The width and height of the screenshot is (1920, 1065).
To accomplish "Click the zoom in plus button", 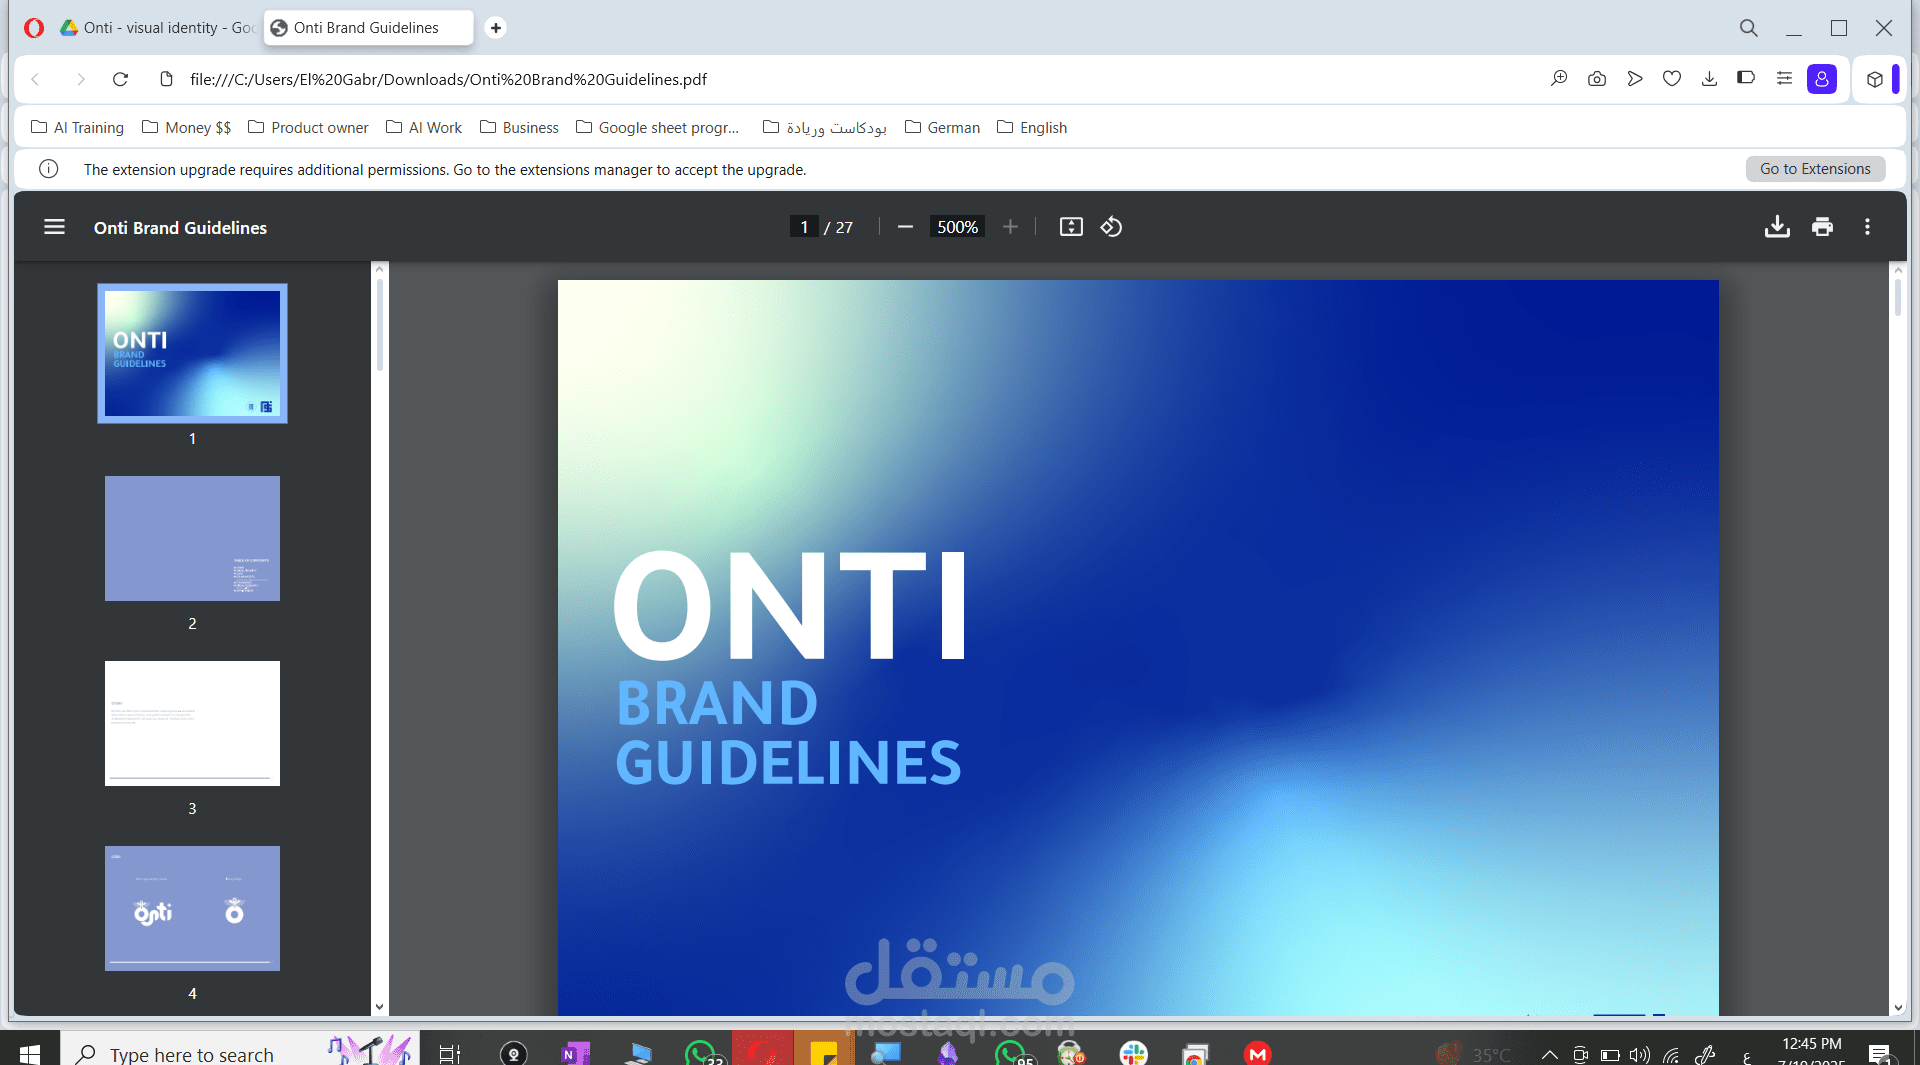I will [x=1010, y=227].
